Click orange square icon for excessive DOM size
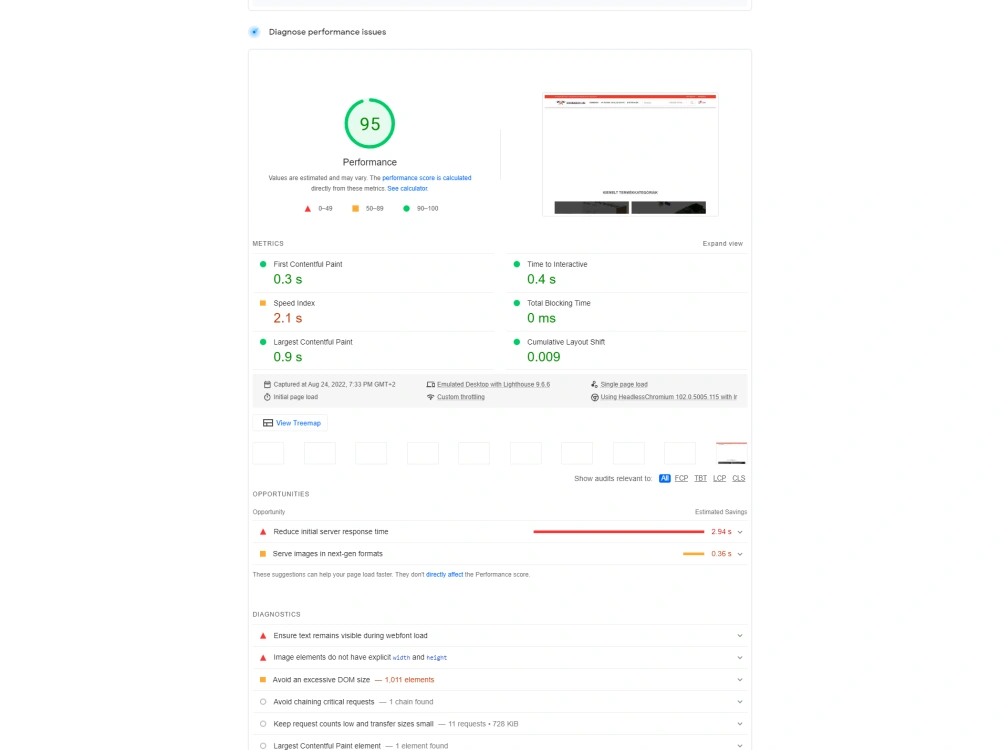Screen dimensions: 1000x750 263,680
